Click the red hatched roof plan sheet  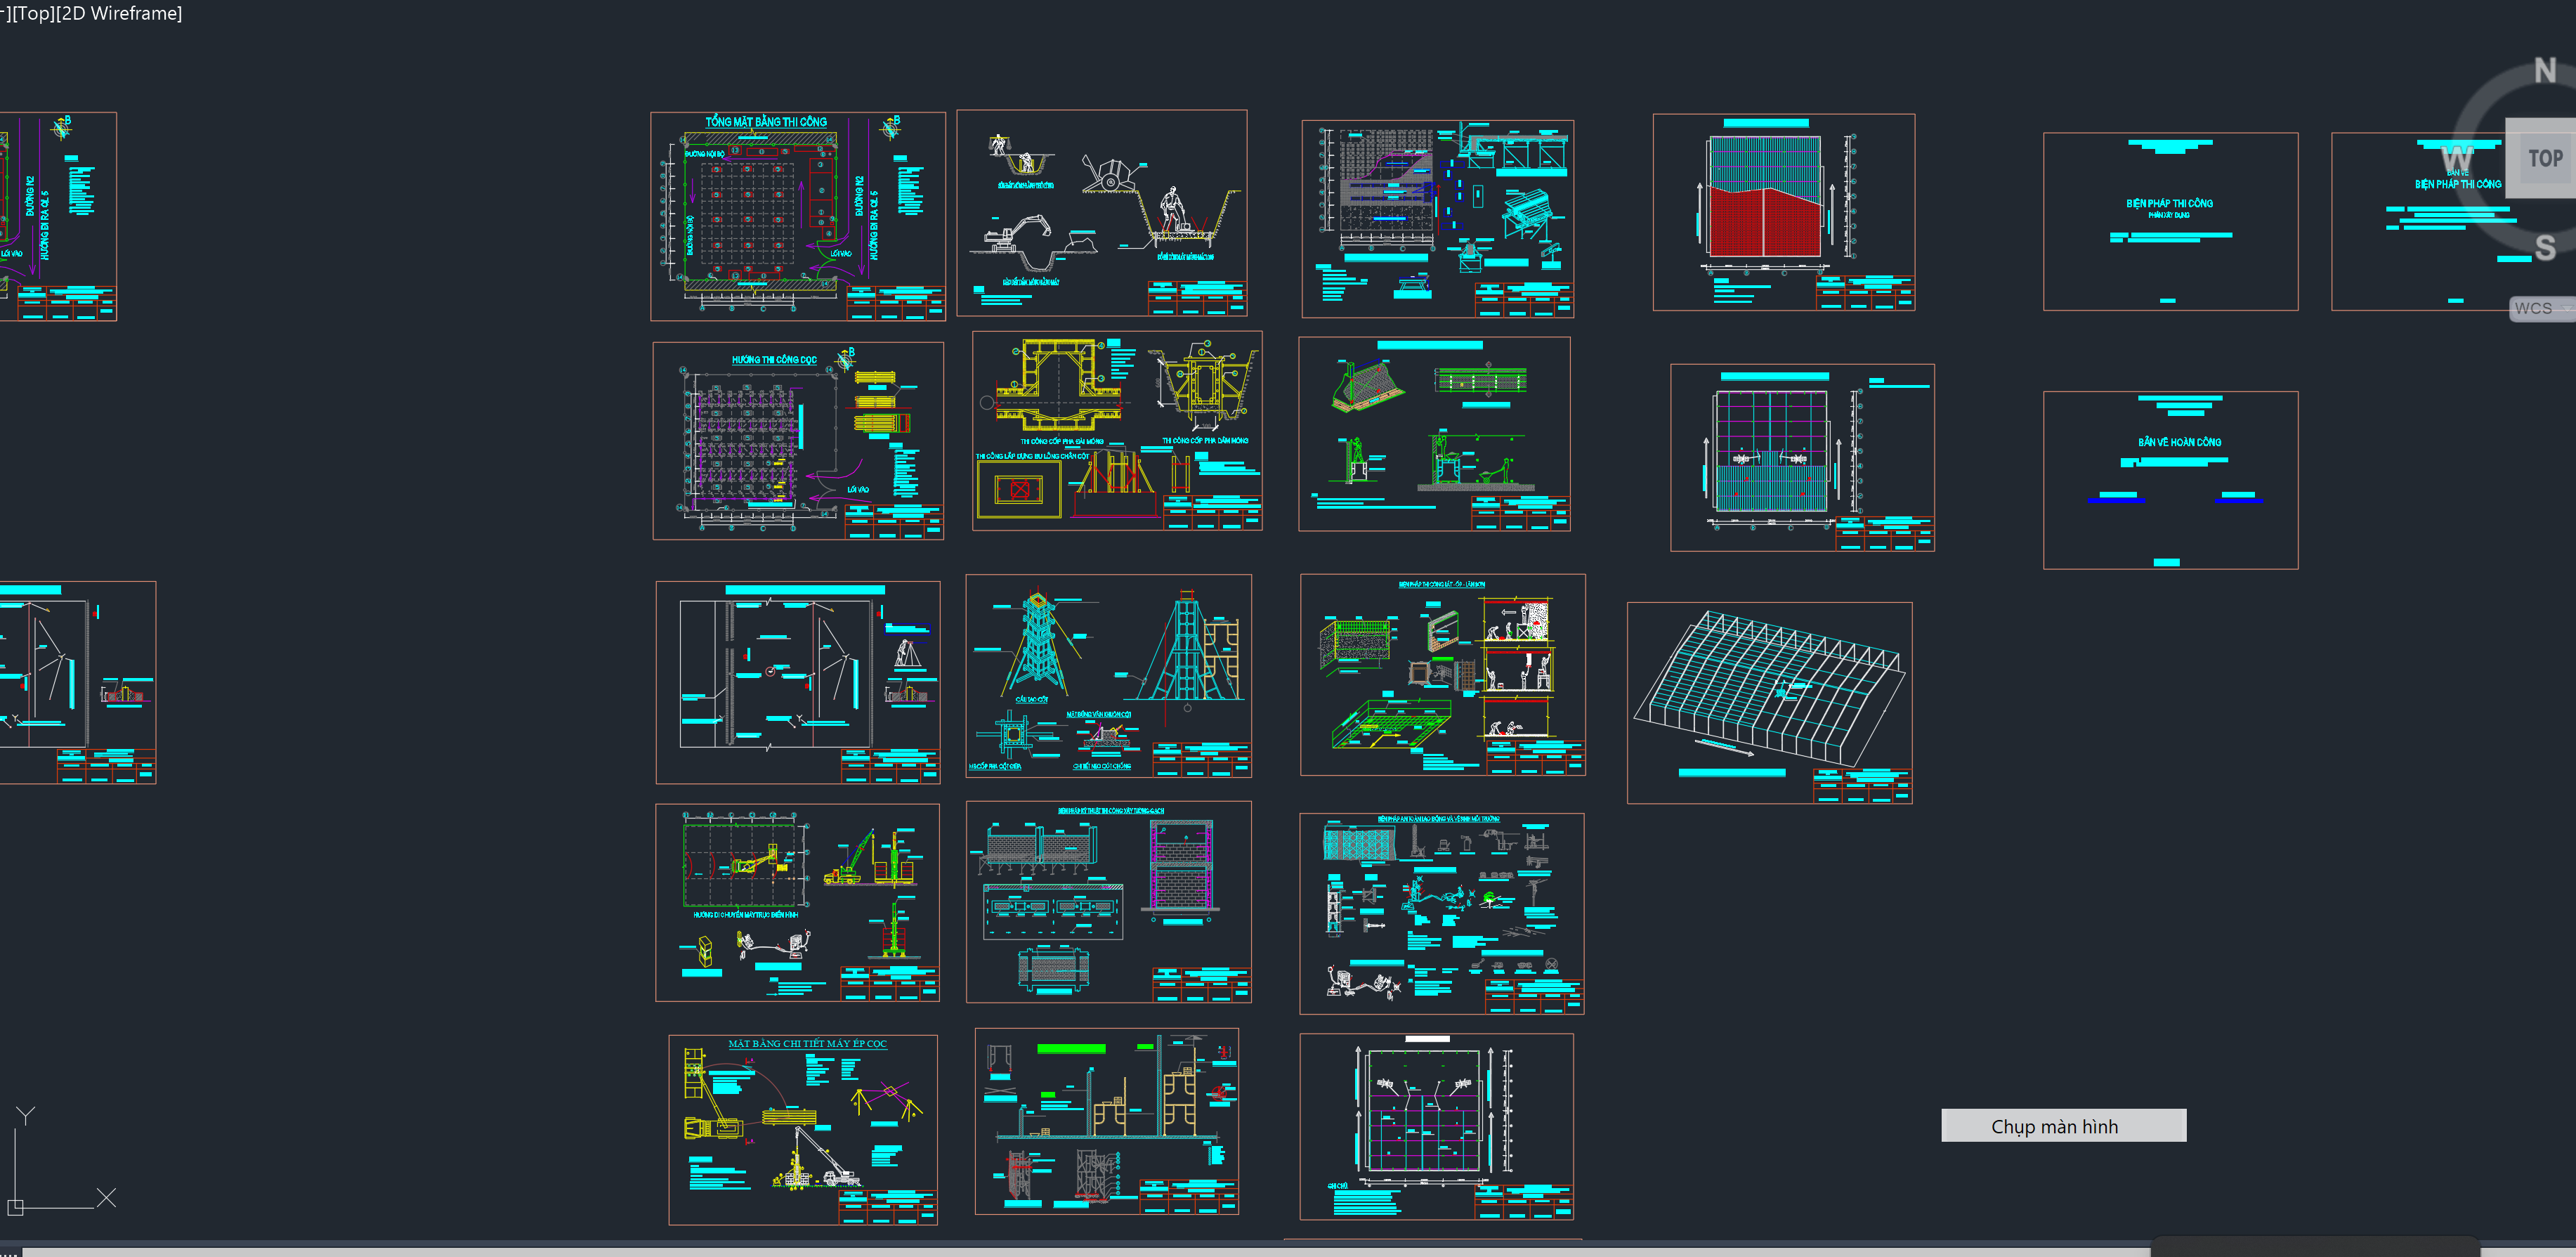(1783, 212)
